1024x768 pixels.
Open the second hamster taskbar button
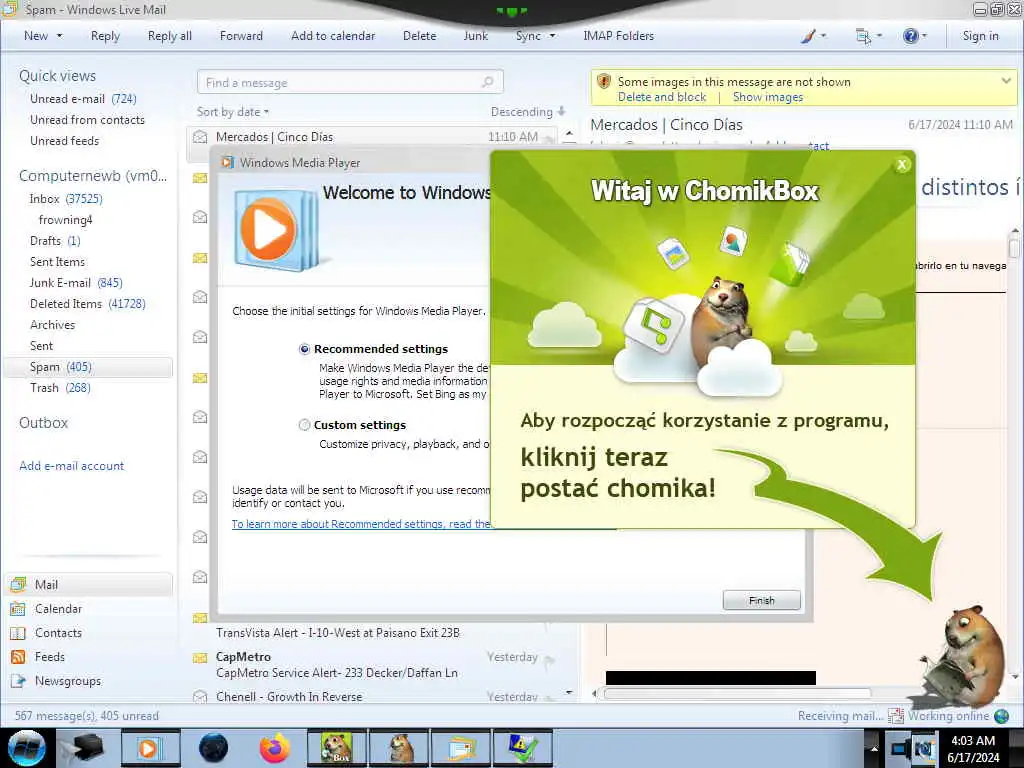(x=399, y=748)
